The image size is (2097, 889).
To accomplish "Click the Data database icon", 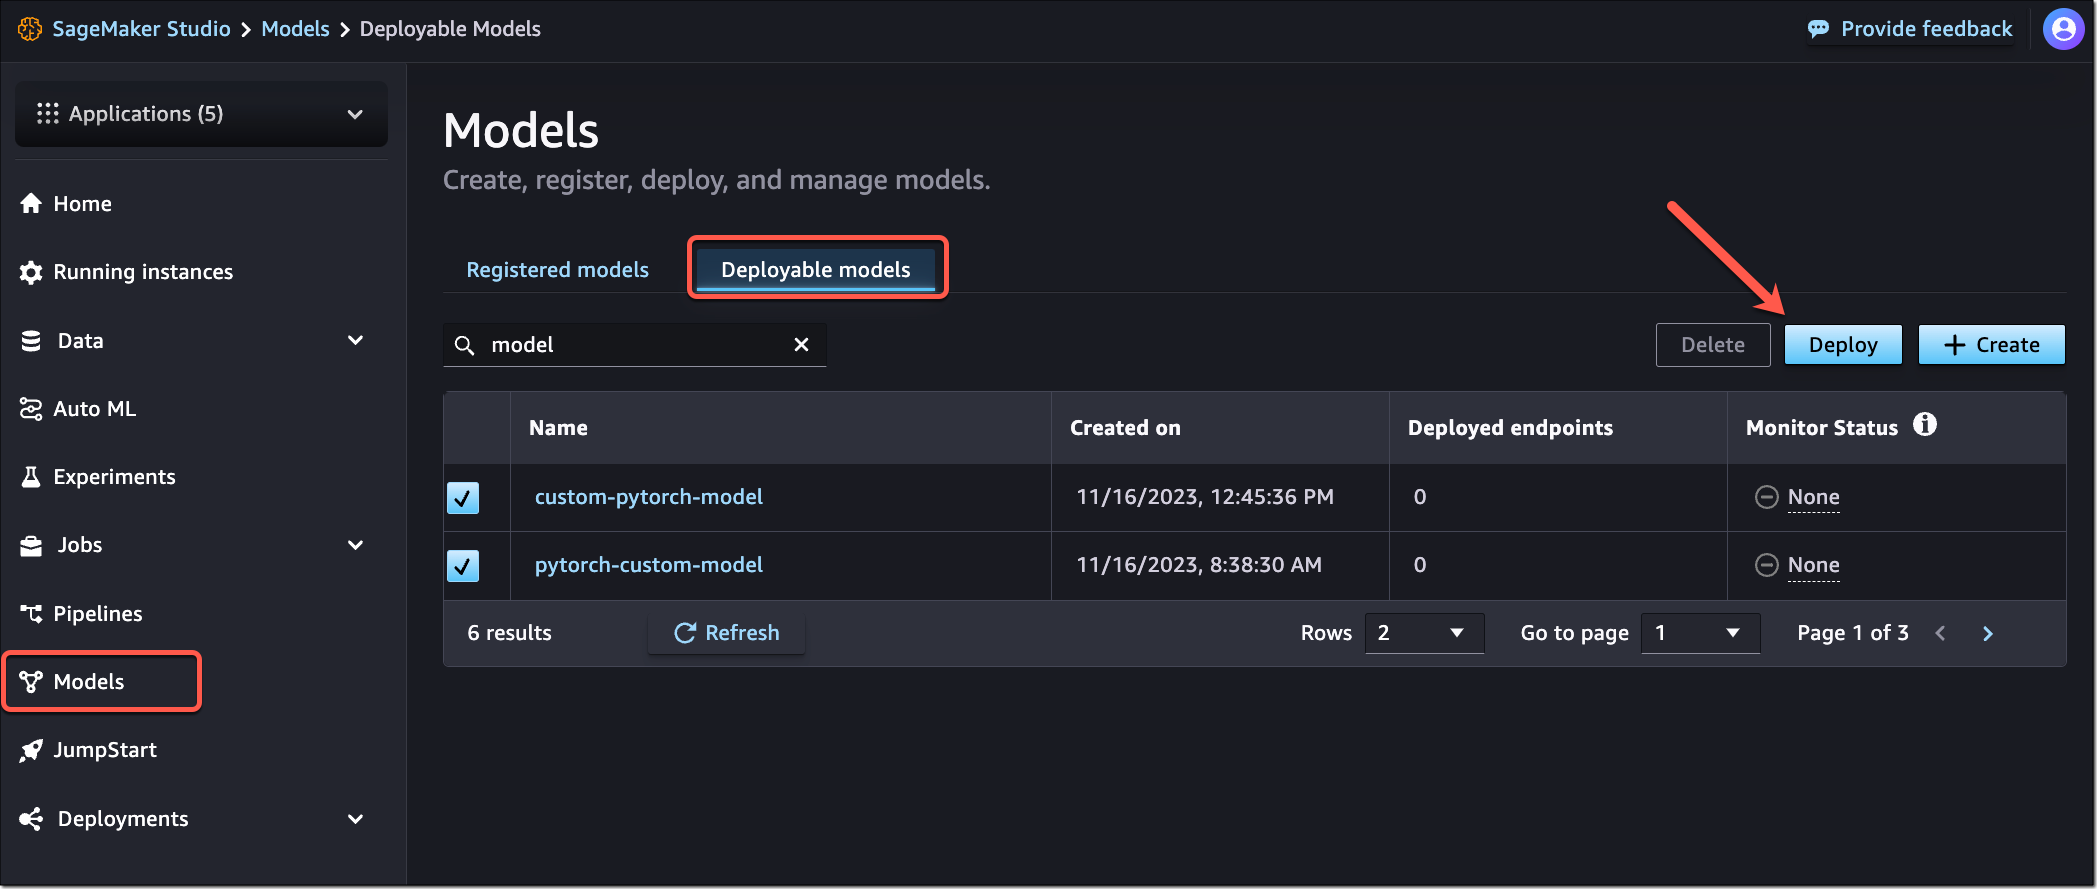I will 31,341.
